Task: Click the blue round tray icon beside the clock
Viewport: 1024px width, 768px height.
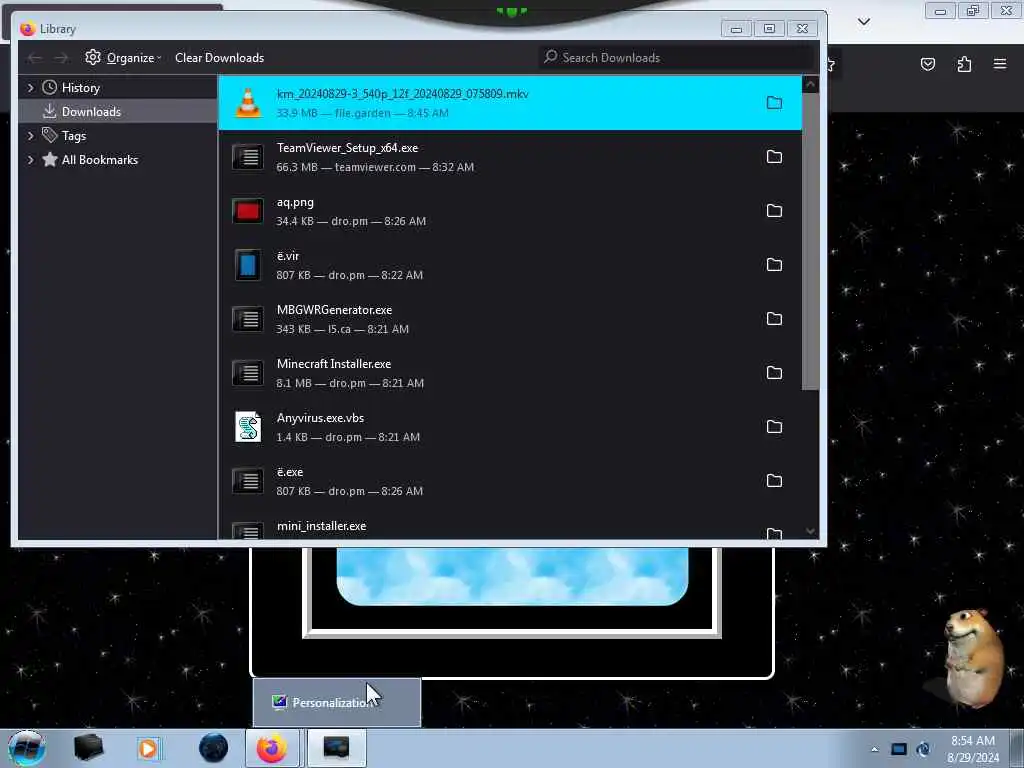Action: click(923, 749)
